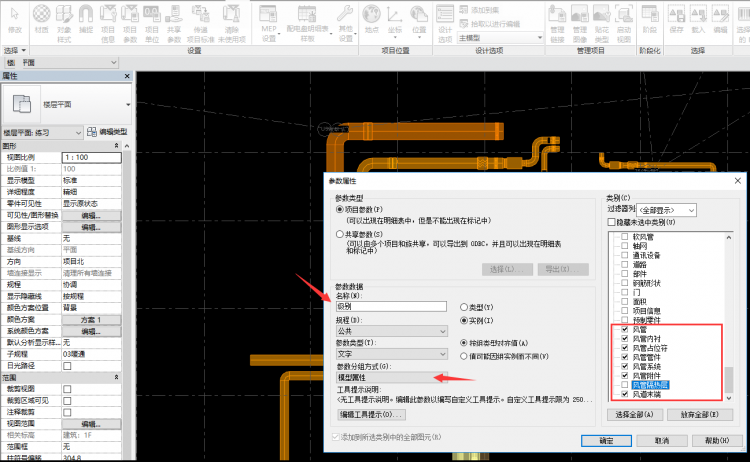Click 传递项目标准 Transfer Project Standards
This screenshot has height=462, width=750.
[x=200, y=23]
